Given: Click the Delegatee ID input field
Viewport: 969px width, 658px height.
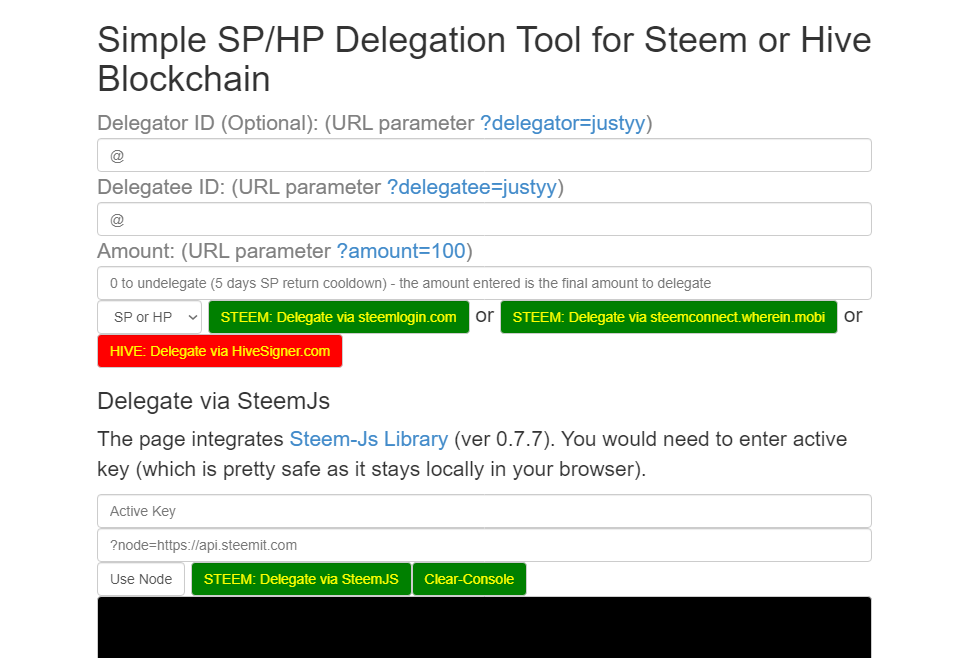Looking at the screenshot, I should (484, 219).
